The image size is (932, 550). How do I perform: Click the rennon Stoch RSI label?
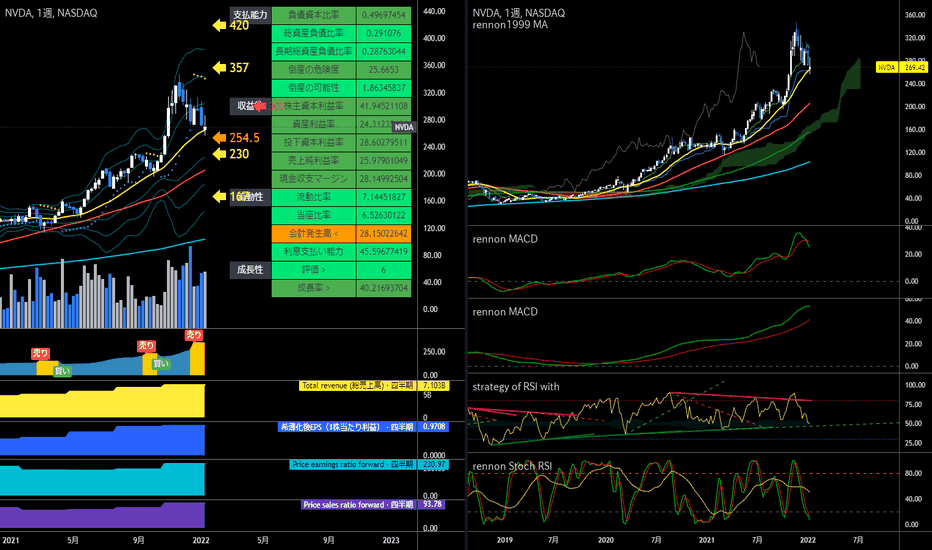click(x=512, y=466)
